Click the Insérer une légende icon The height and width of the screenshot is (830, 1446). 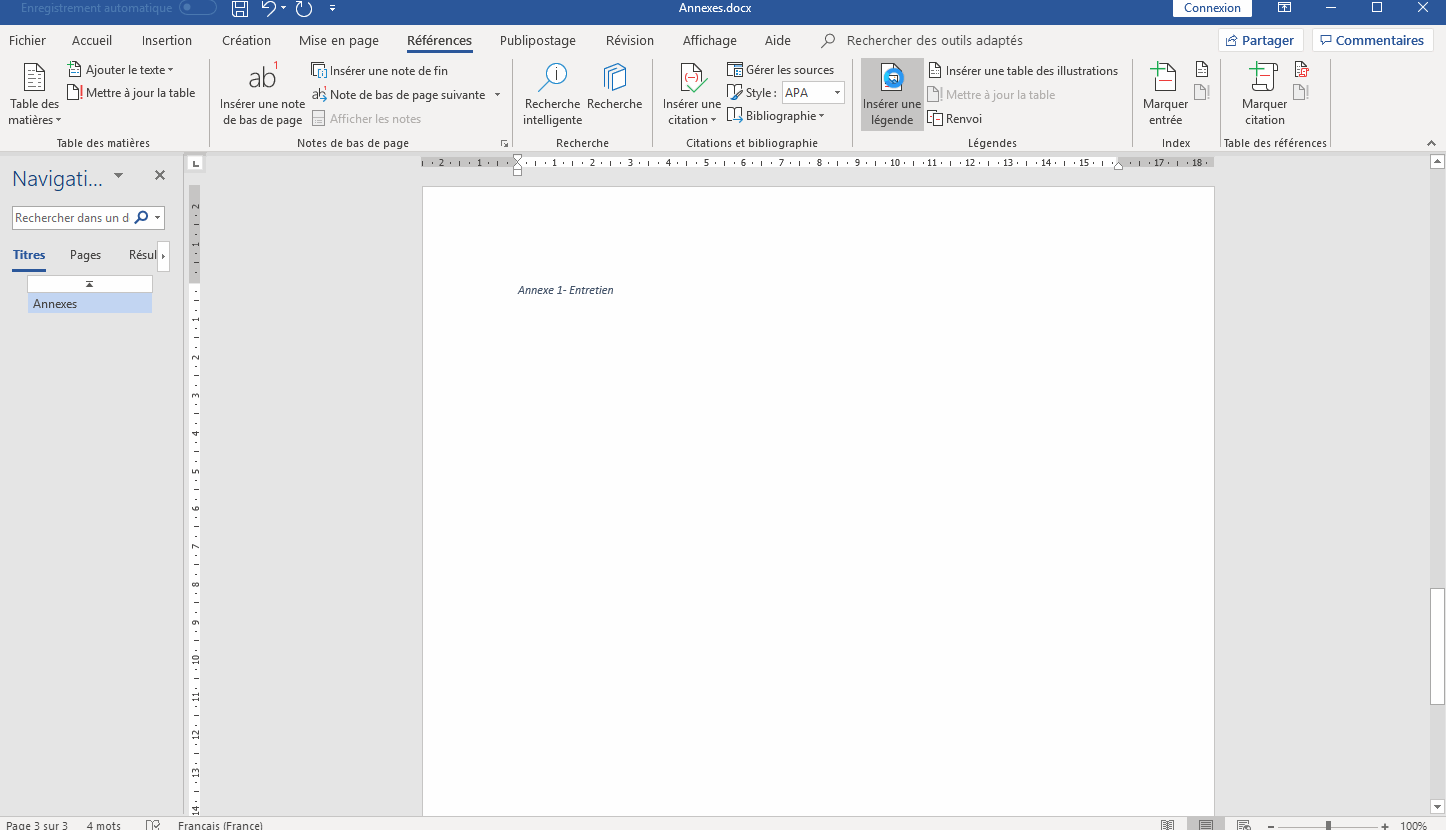click(x=892, y=80)
